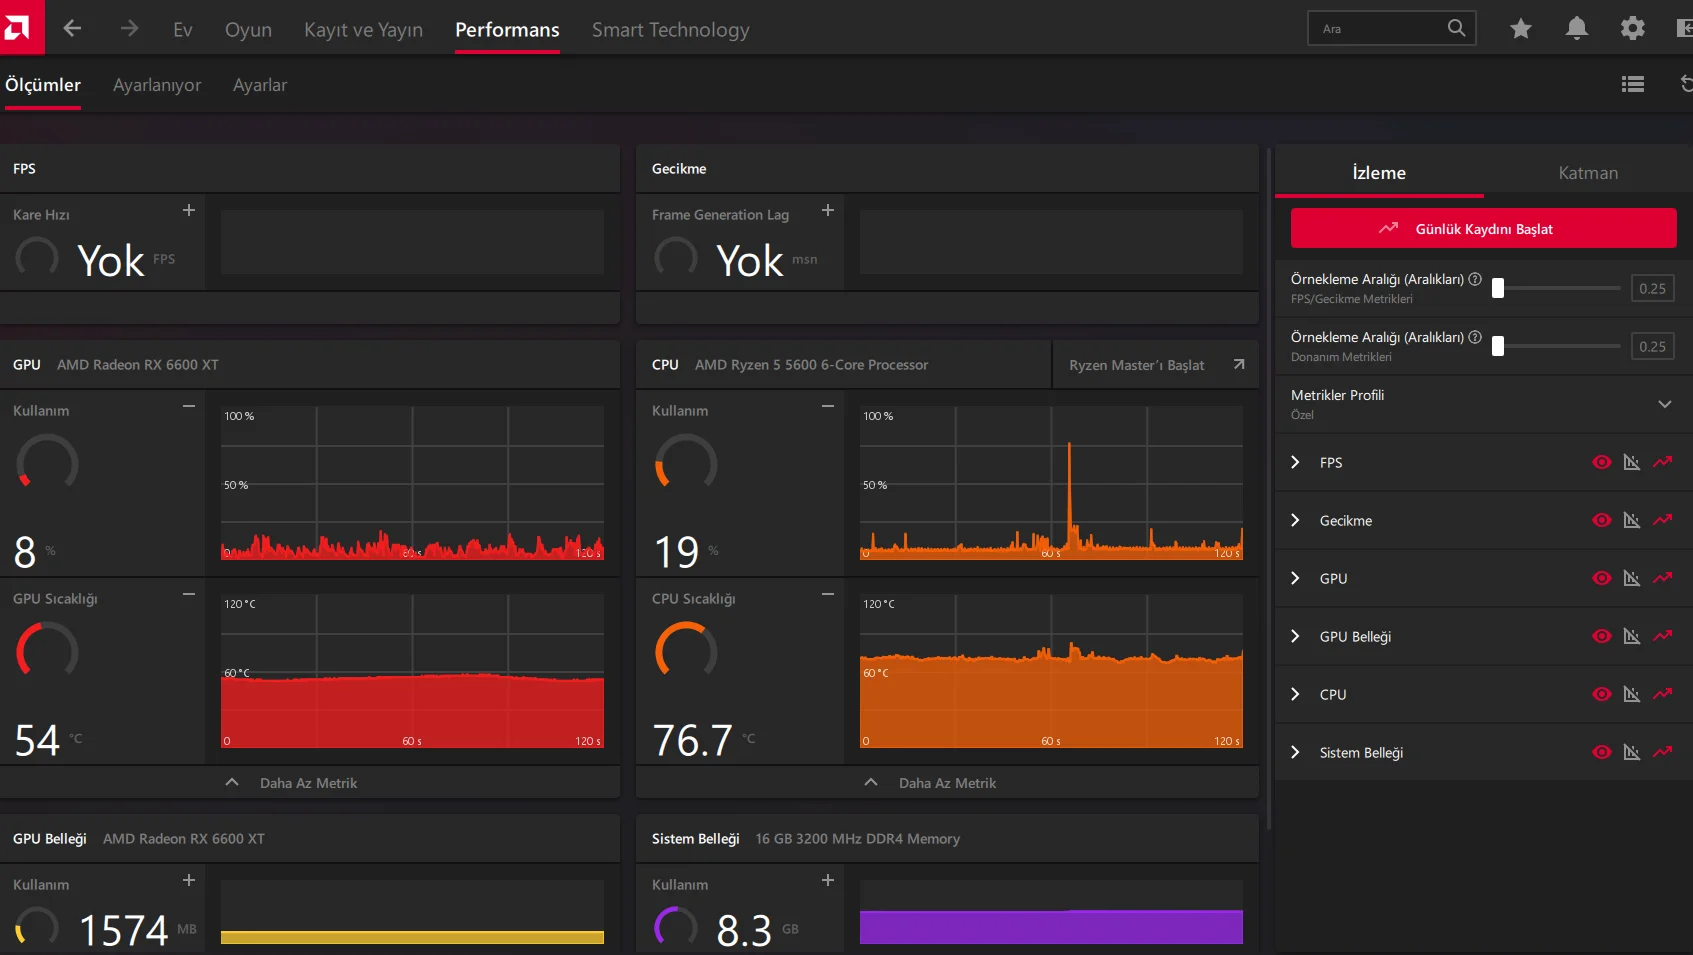Toggle CPU logging trend icon
1693x955 pixels.
[x=1663, y=694]
